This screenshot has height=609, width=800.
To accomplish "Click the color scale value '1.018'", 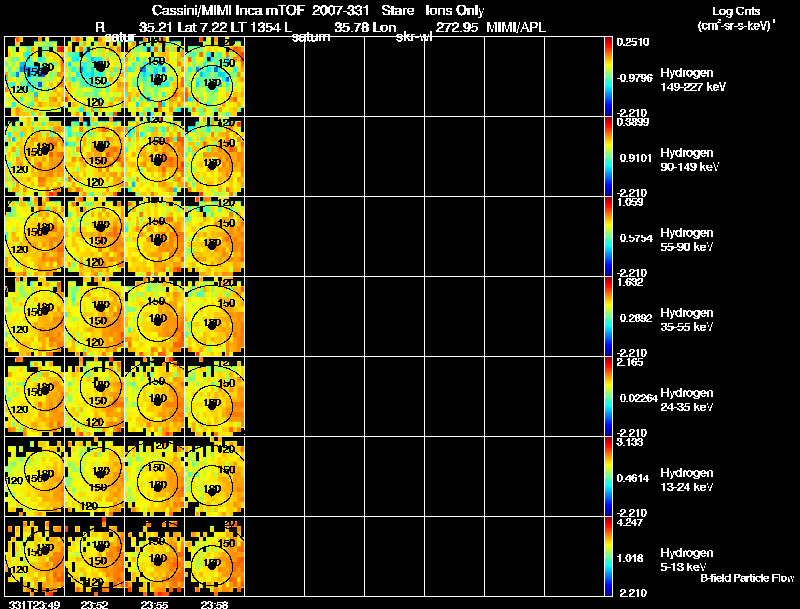I will (630, 559).
